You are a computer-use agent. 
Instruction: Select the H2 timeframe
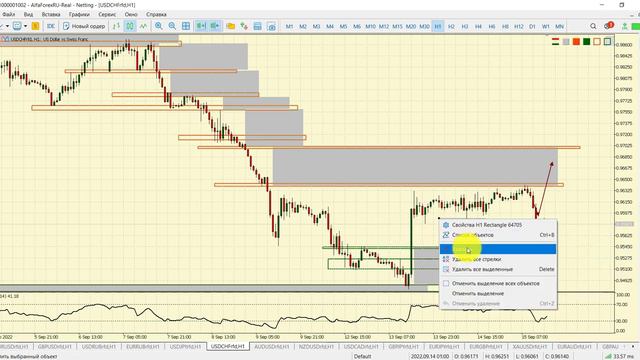click(451, 26)
